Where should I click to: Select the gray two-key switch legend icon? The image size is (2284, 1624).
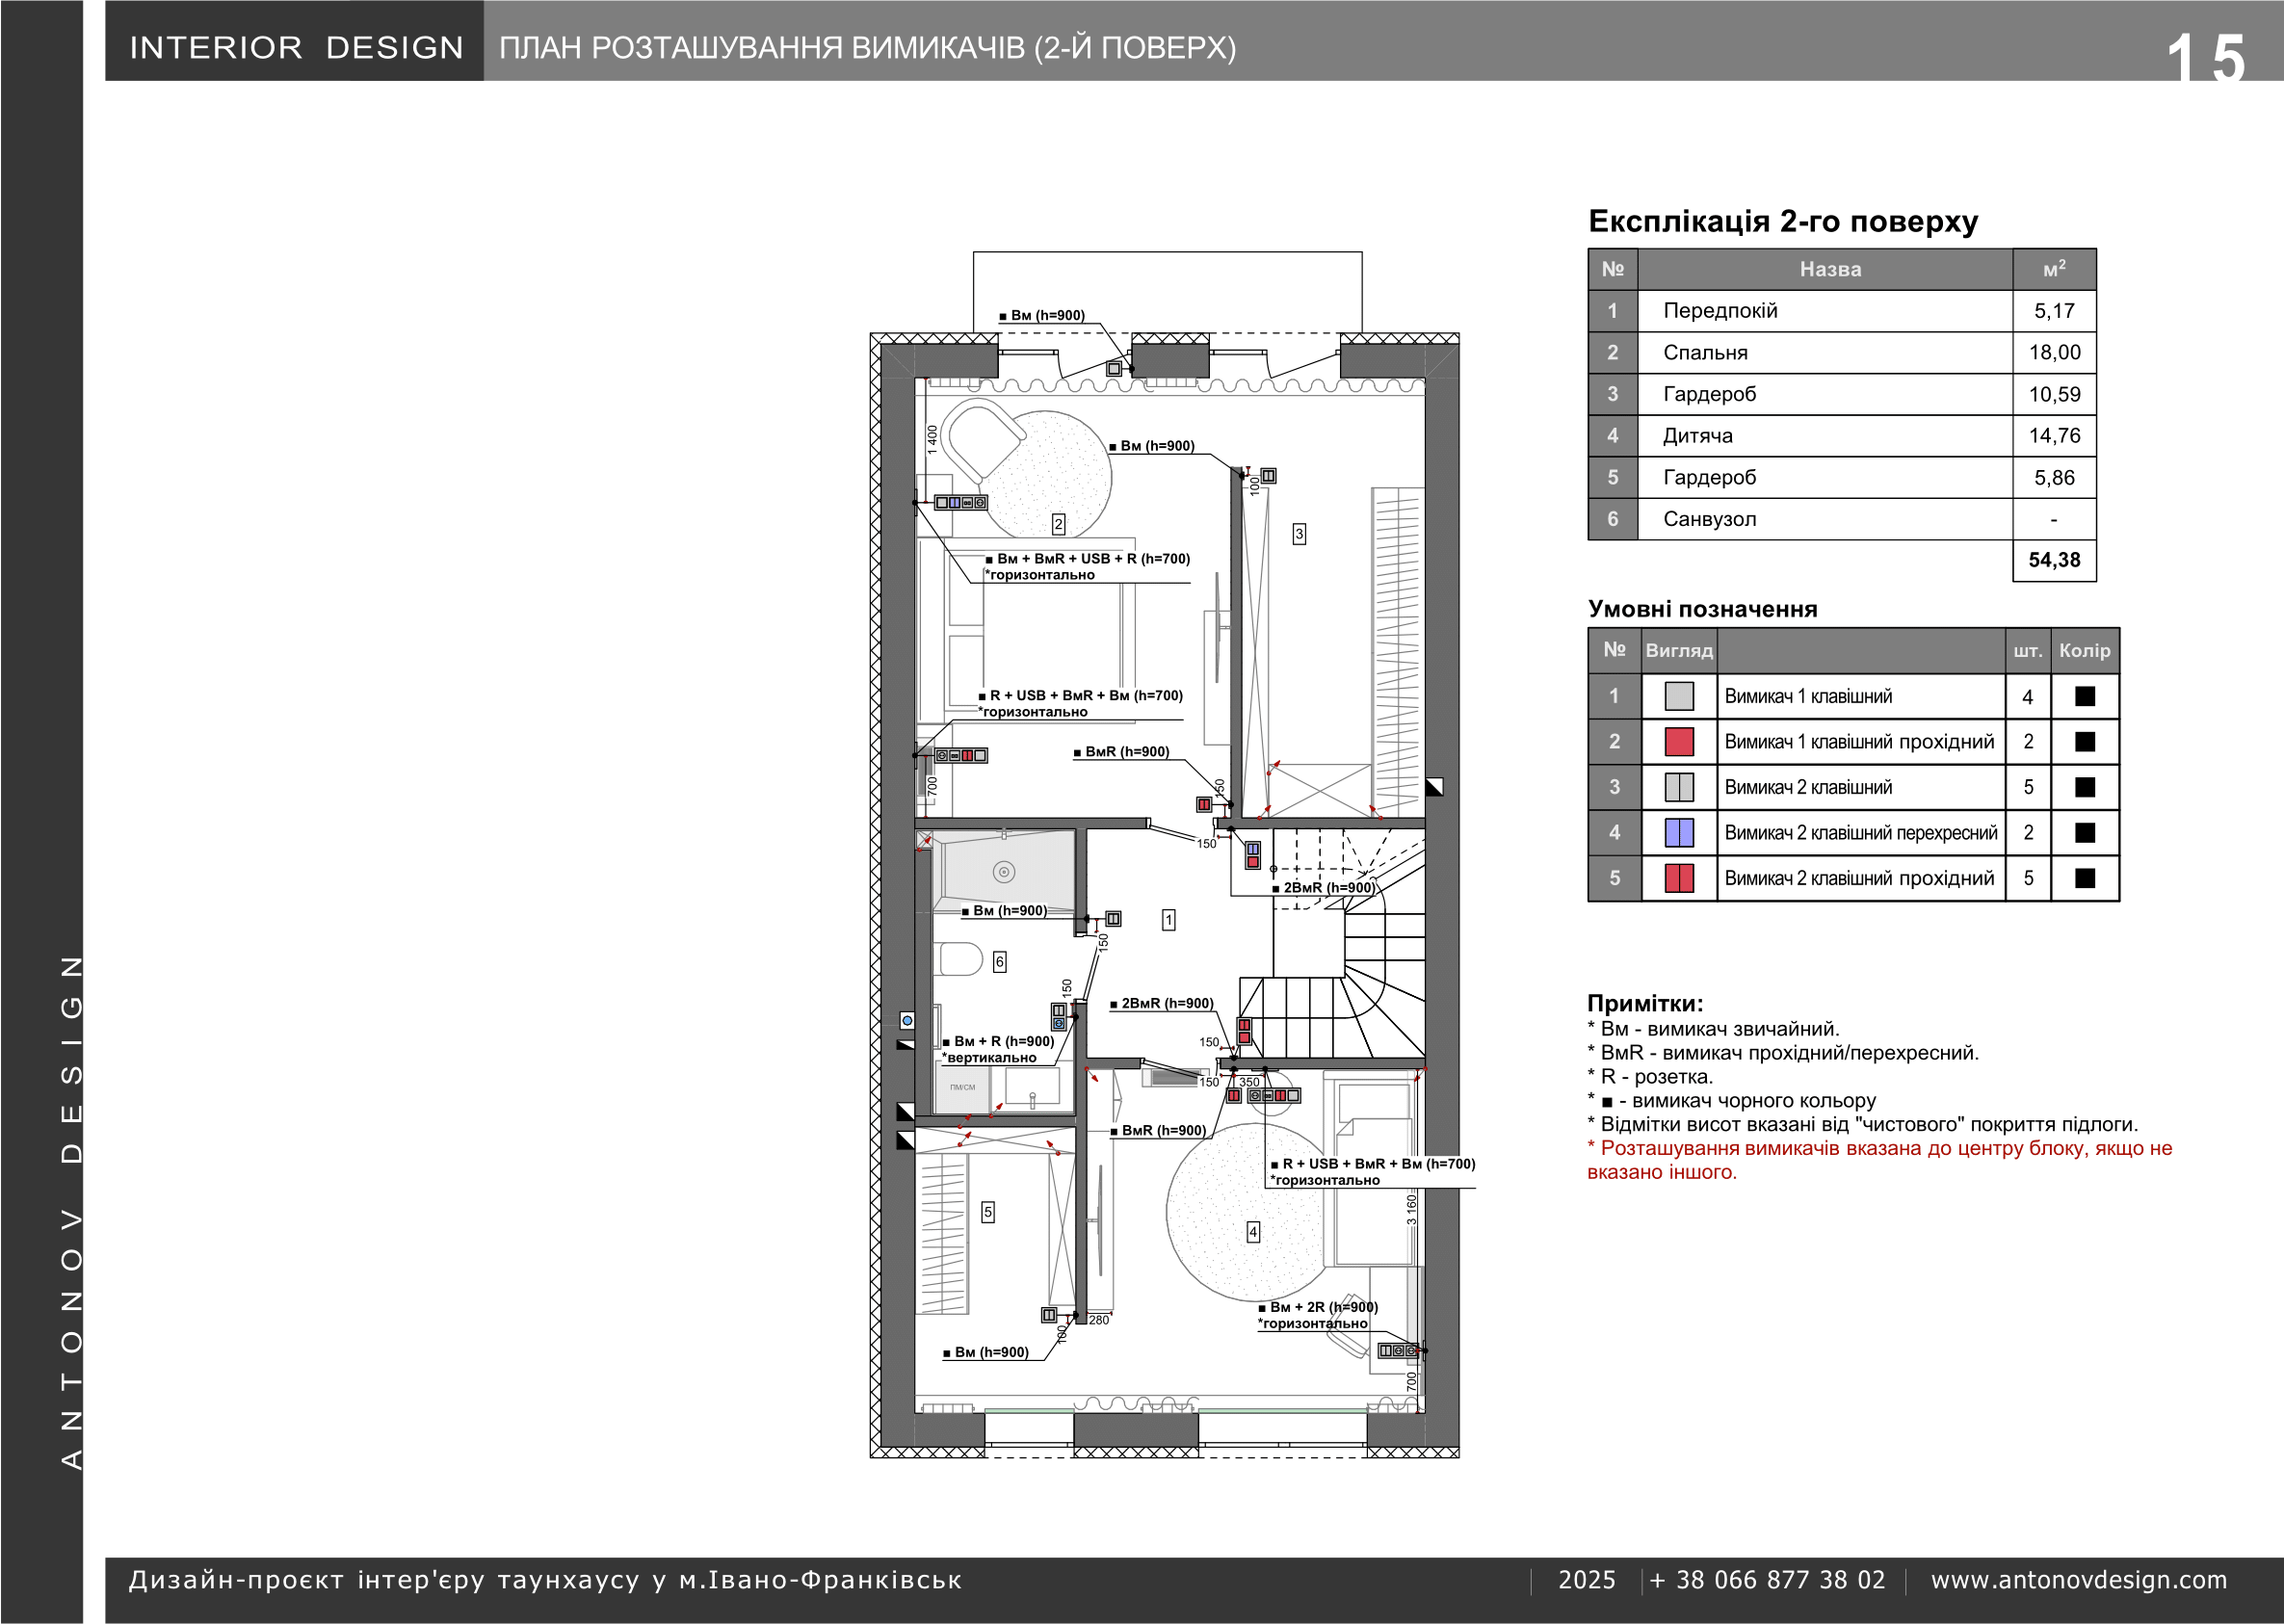[x=1679, y=787]
